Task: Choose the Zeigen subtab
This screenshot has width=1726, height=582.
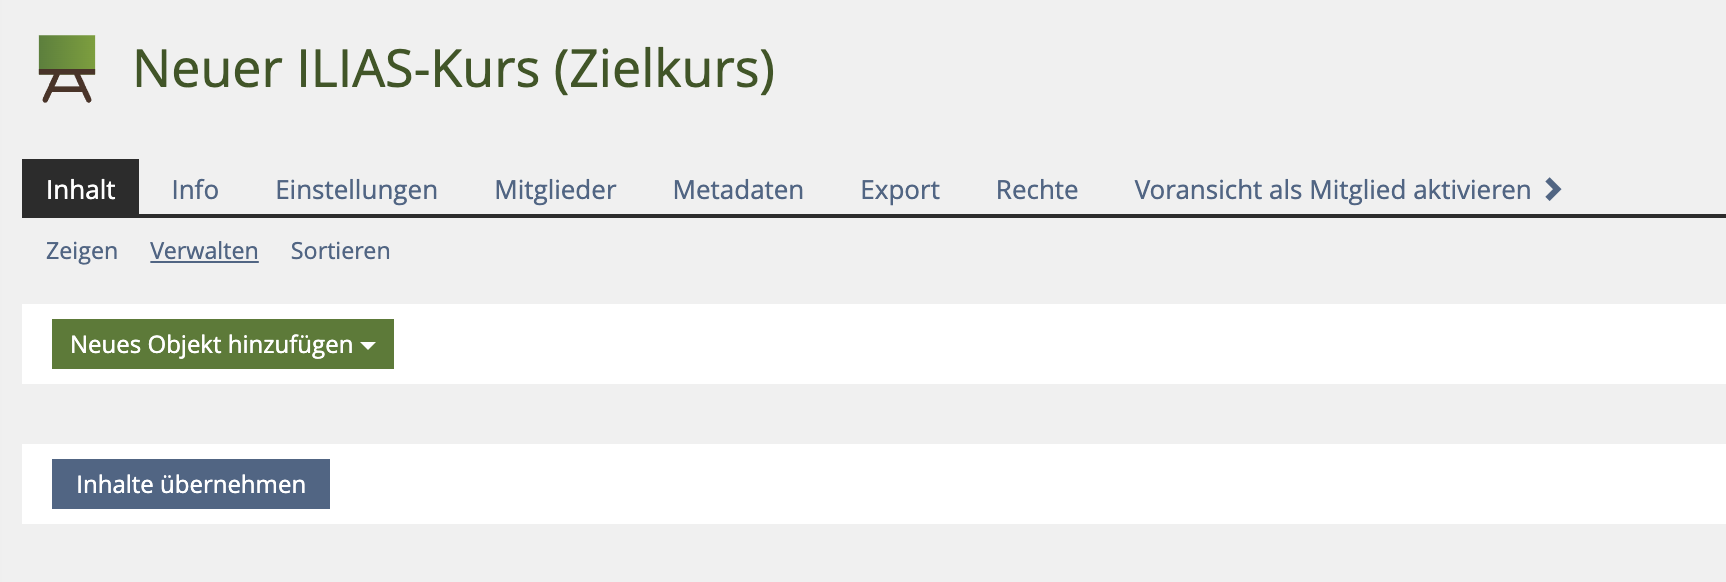Action: coord(82,251)
